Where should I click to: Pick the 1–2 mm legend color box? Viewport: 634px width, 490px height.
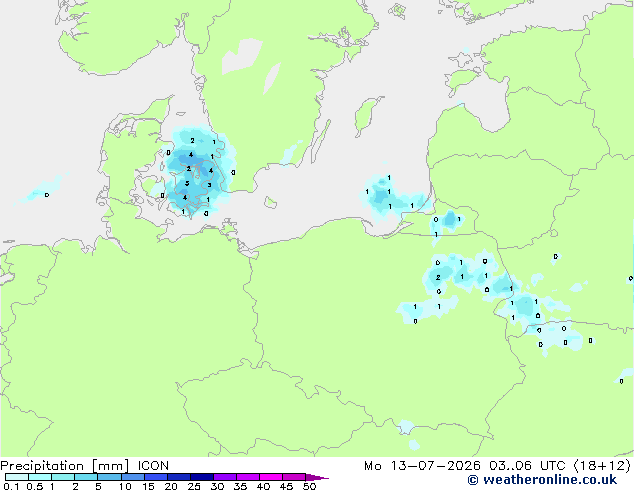pos(63,477)
